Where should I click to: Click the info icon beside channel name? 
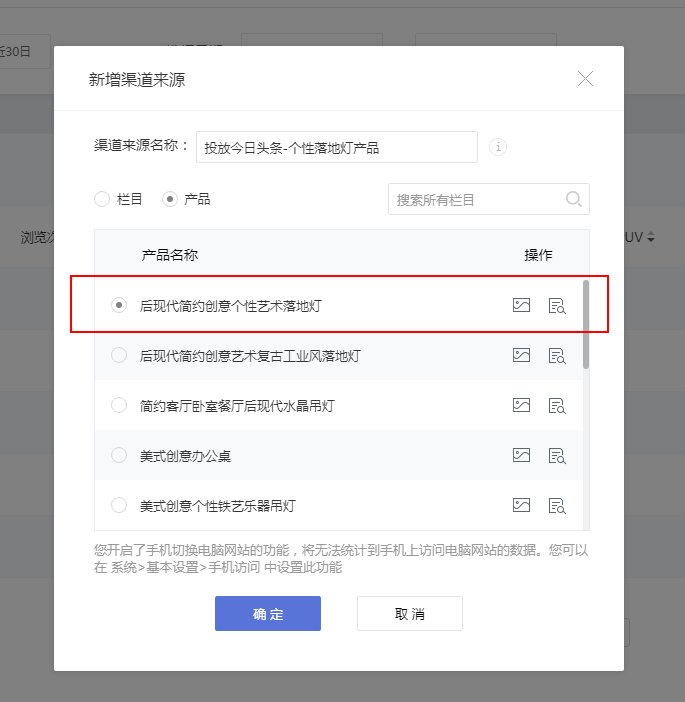coord(498,148)
